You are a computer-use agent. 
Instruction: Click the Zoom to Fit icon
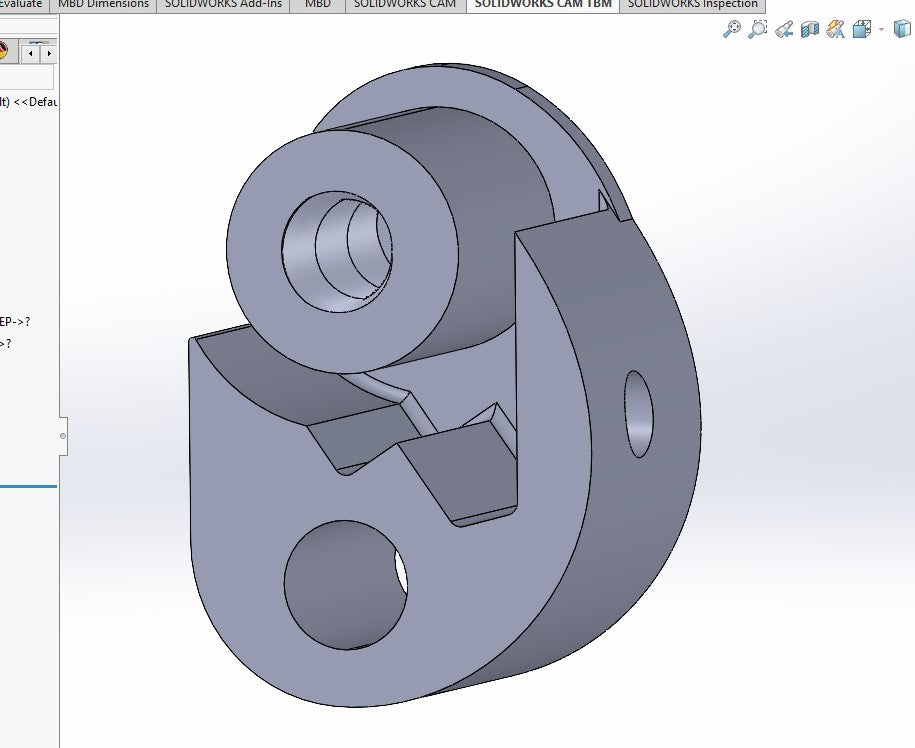click(x=732, y=29)
